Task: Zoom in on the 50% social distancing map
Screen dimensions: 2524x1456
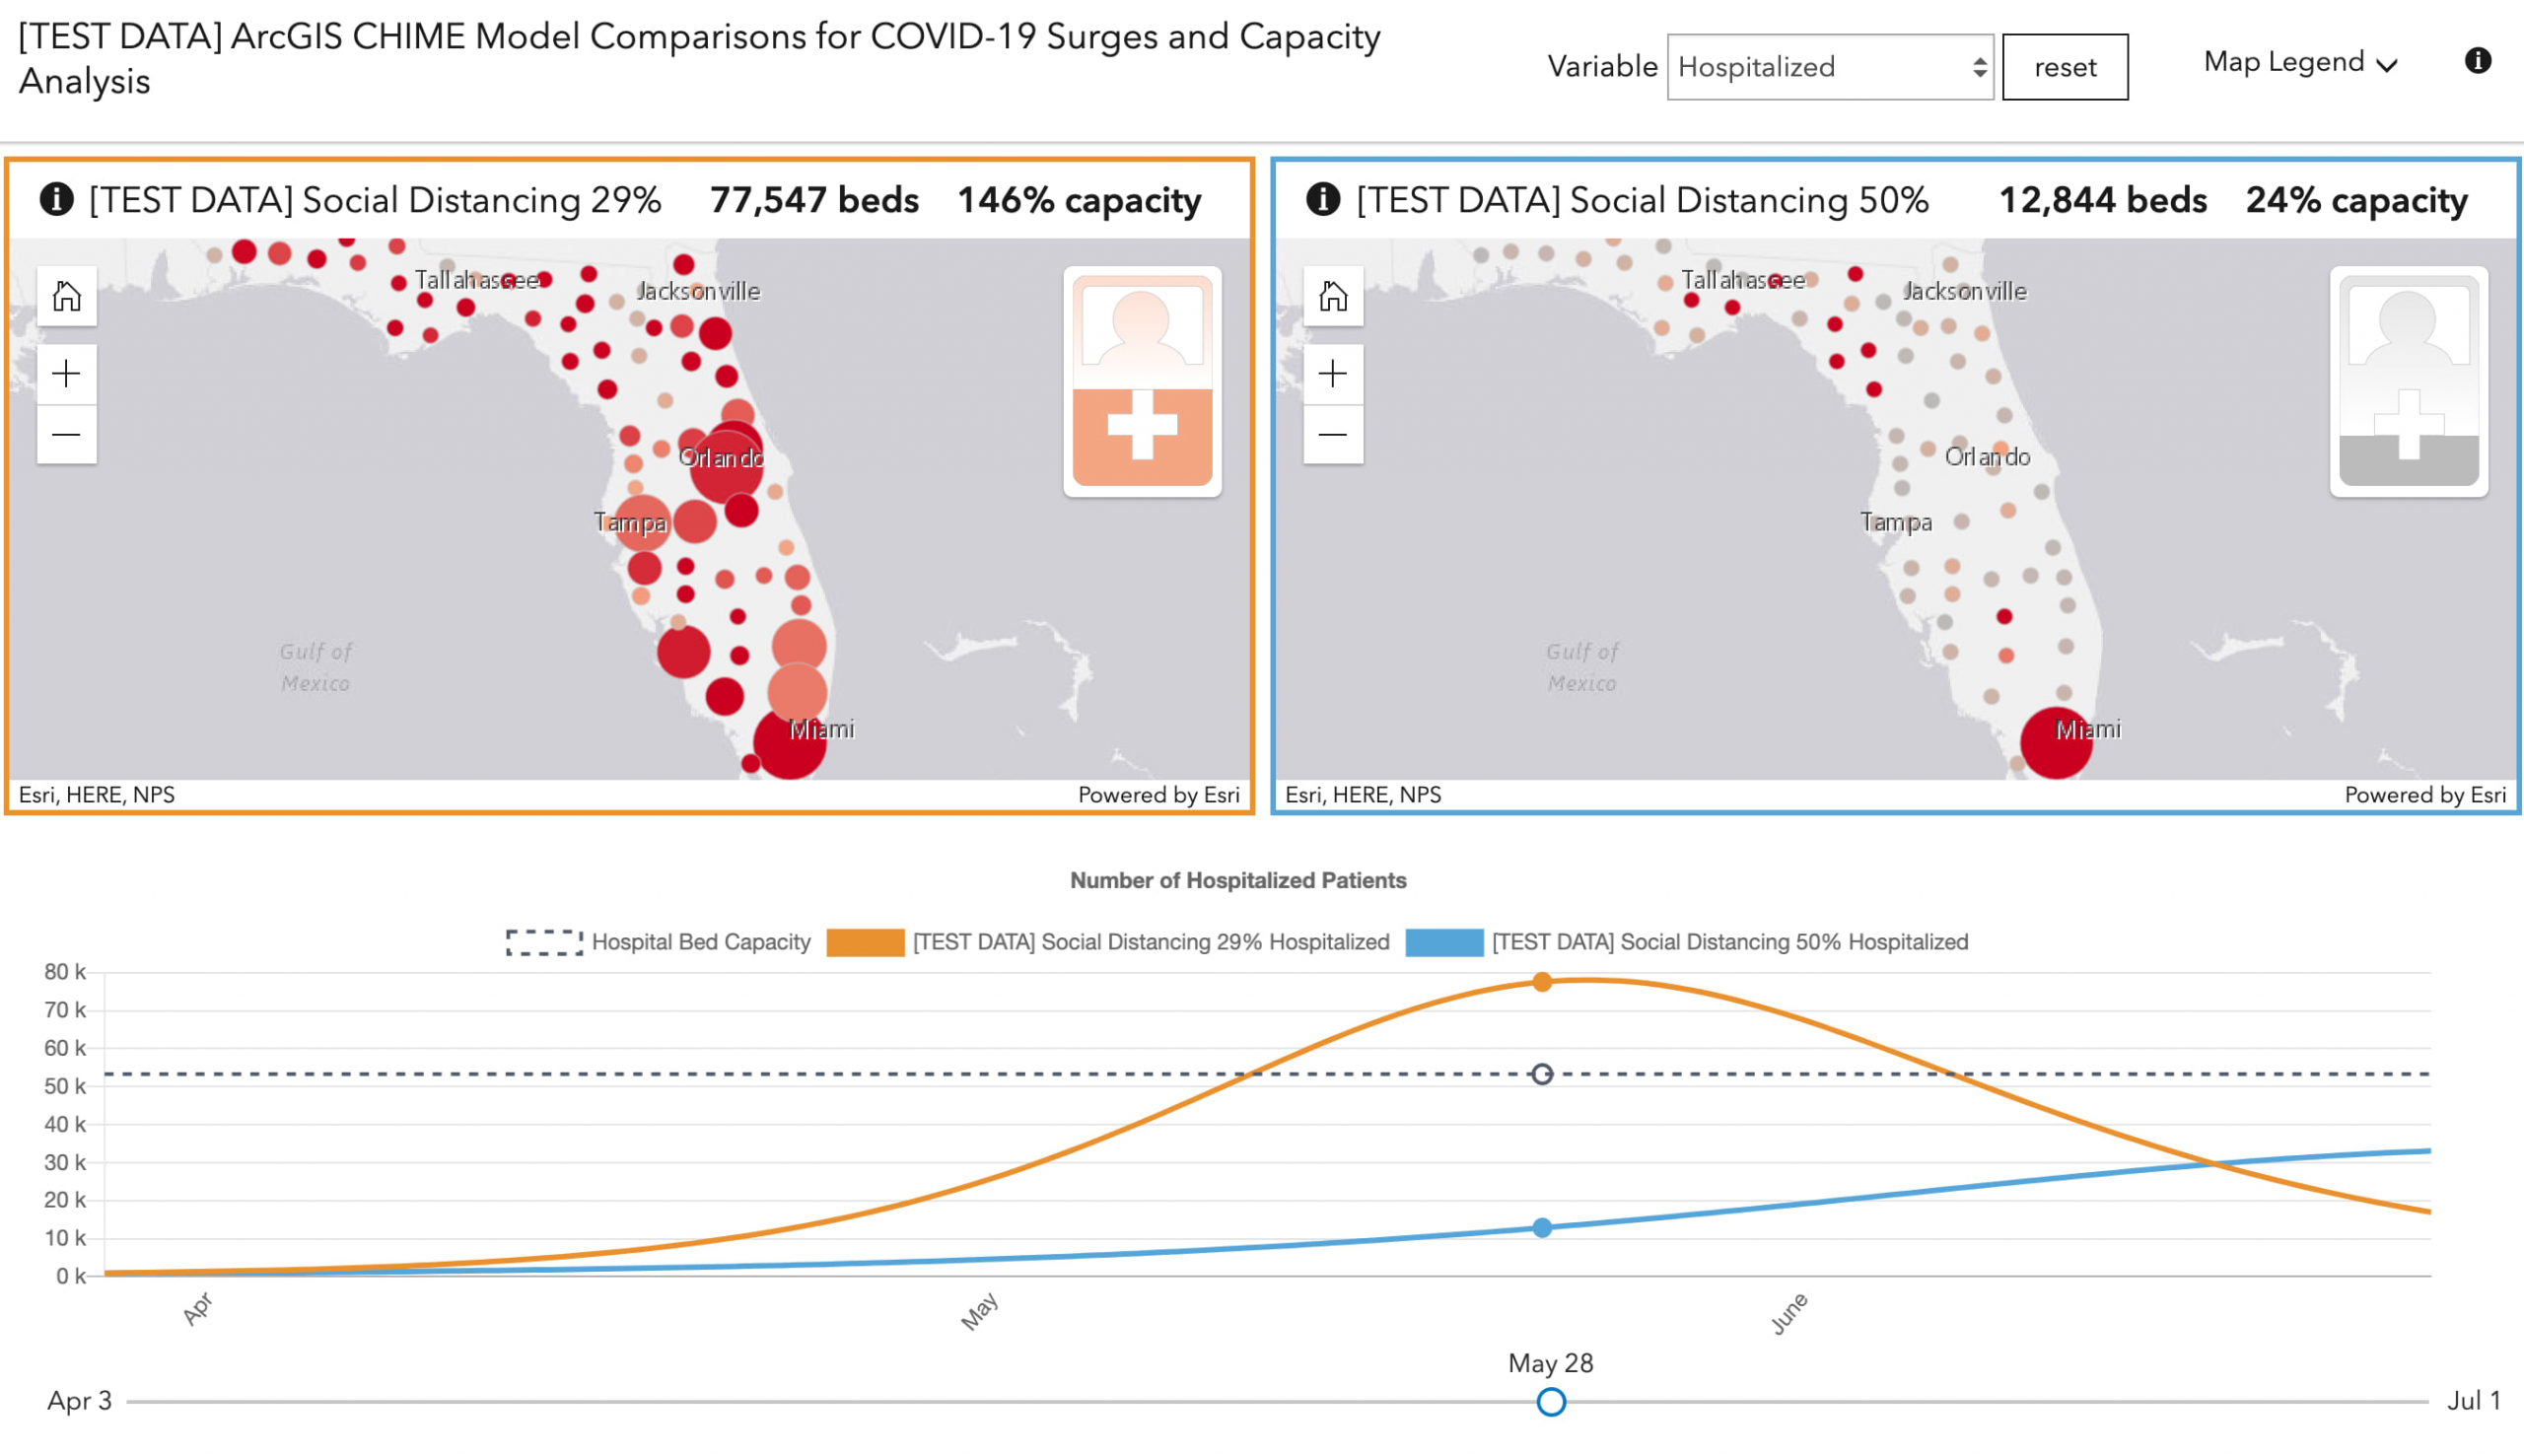Action: point(1332,373)
